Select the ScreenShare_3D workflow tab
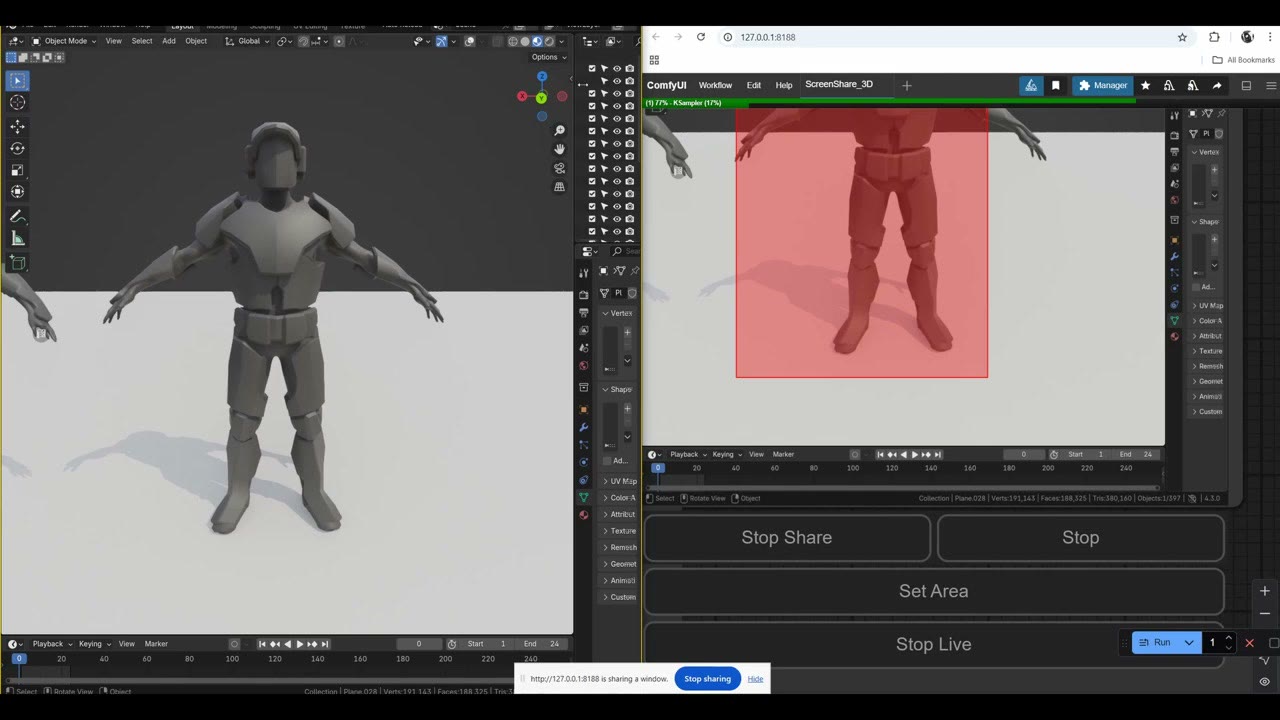Image resolution: width=1280 pixels, height=720 pixels. click(839, 85)
